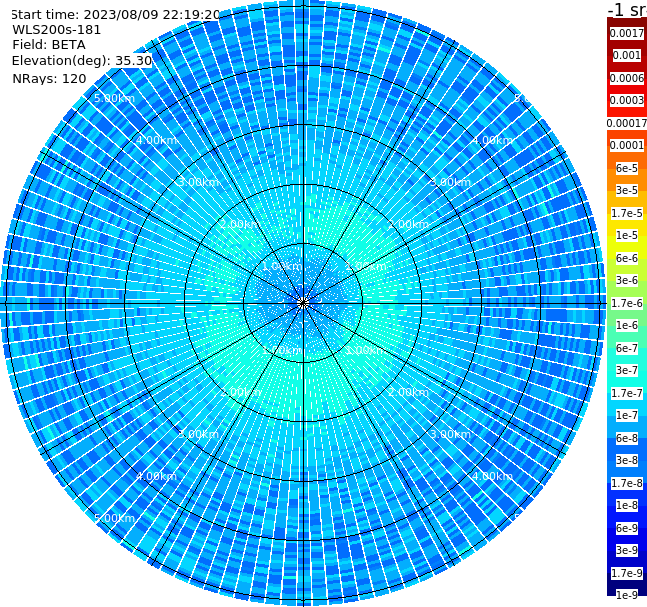The width and height of the screenshot is (647, 607).
Task: Select the 0.0001 colorbar tick
Action: pos(627,145)
